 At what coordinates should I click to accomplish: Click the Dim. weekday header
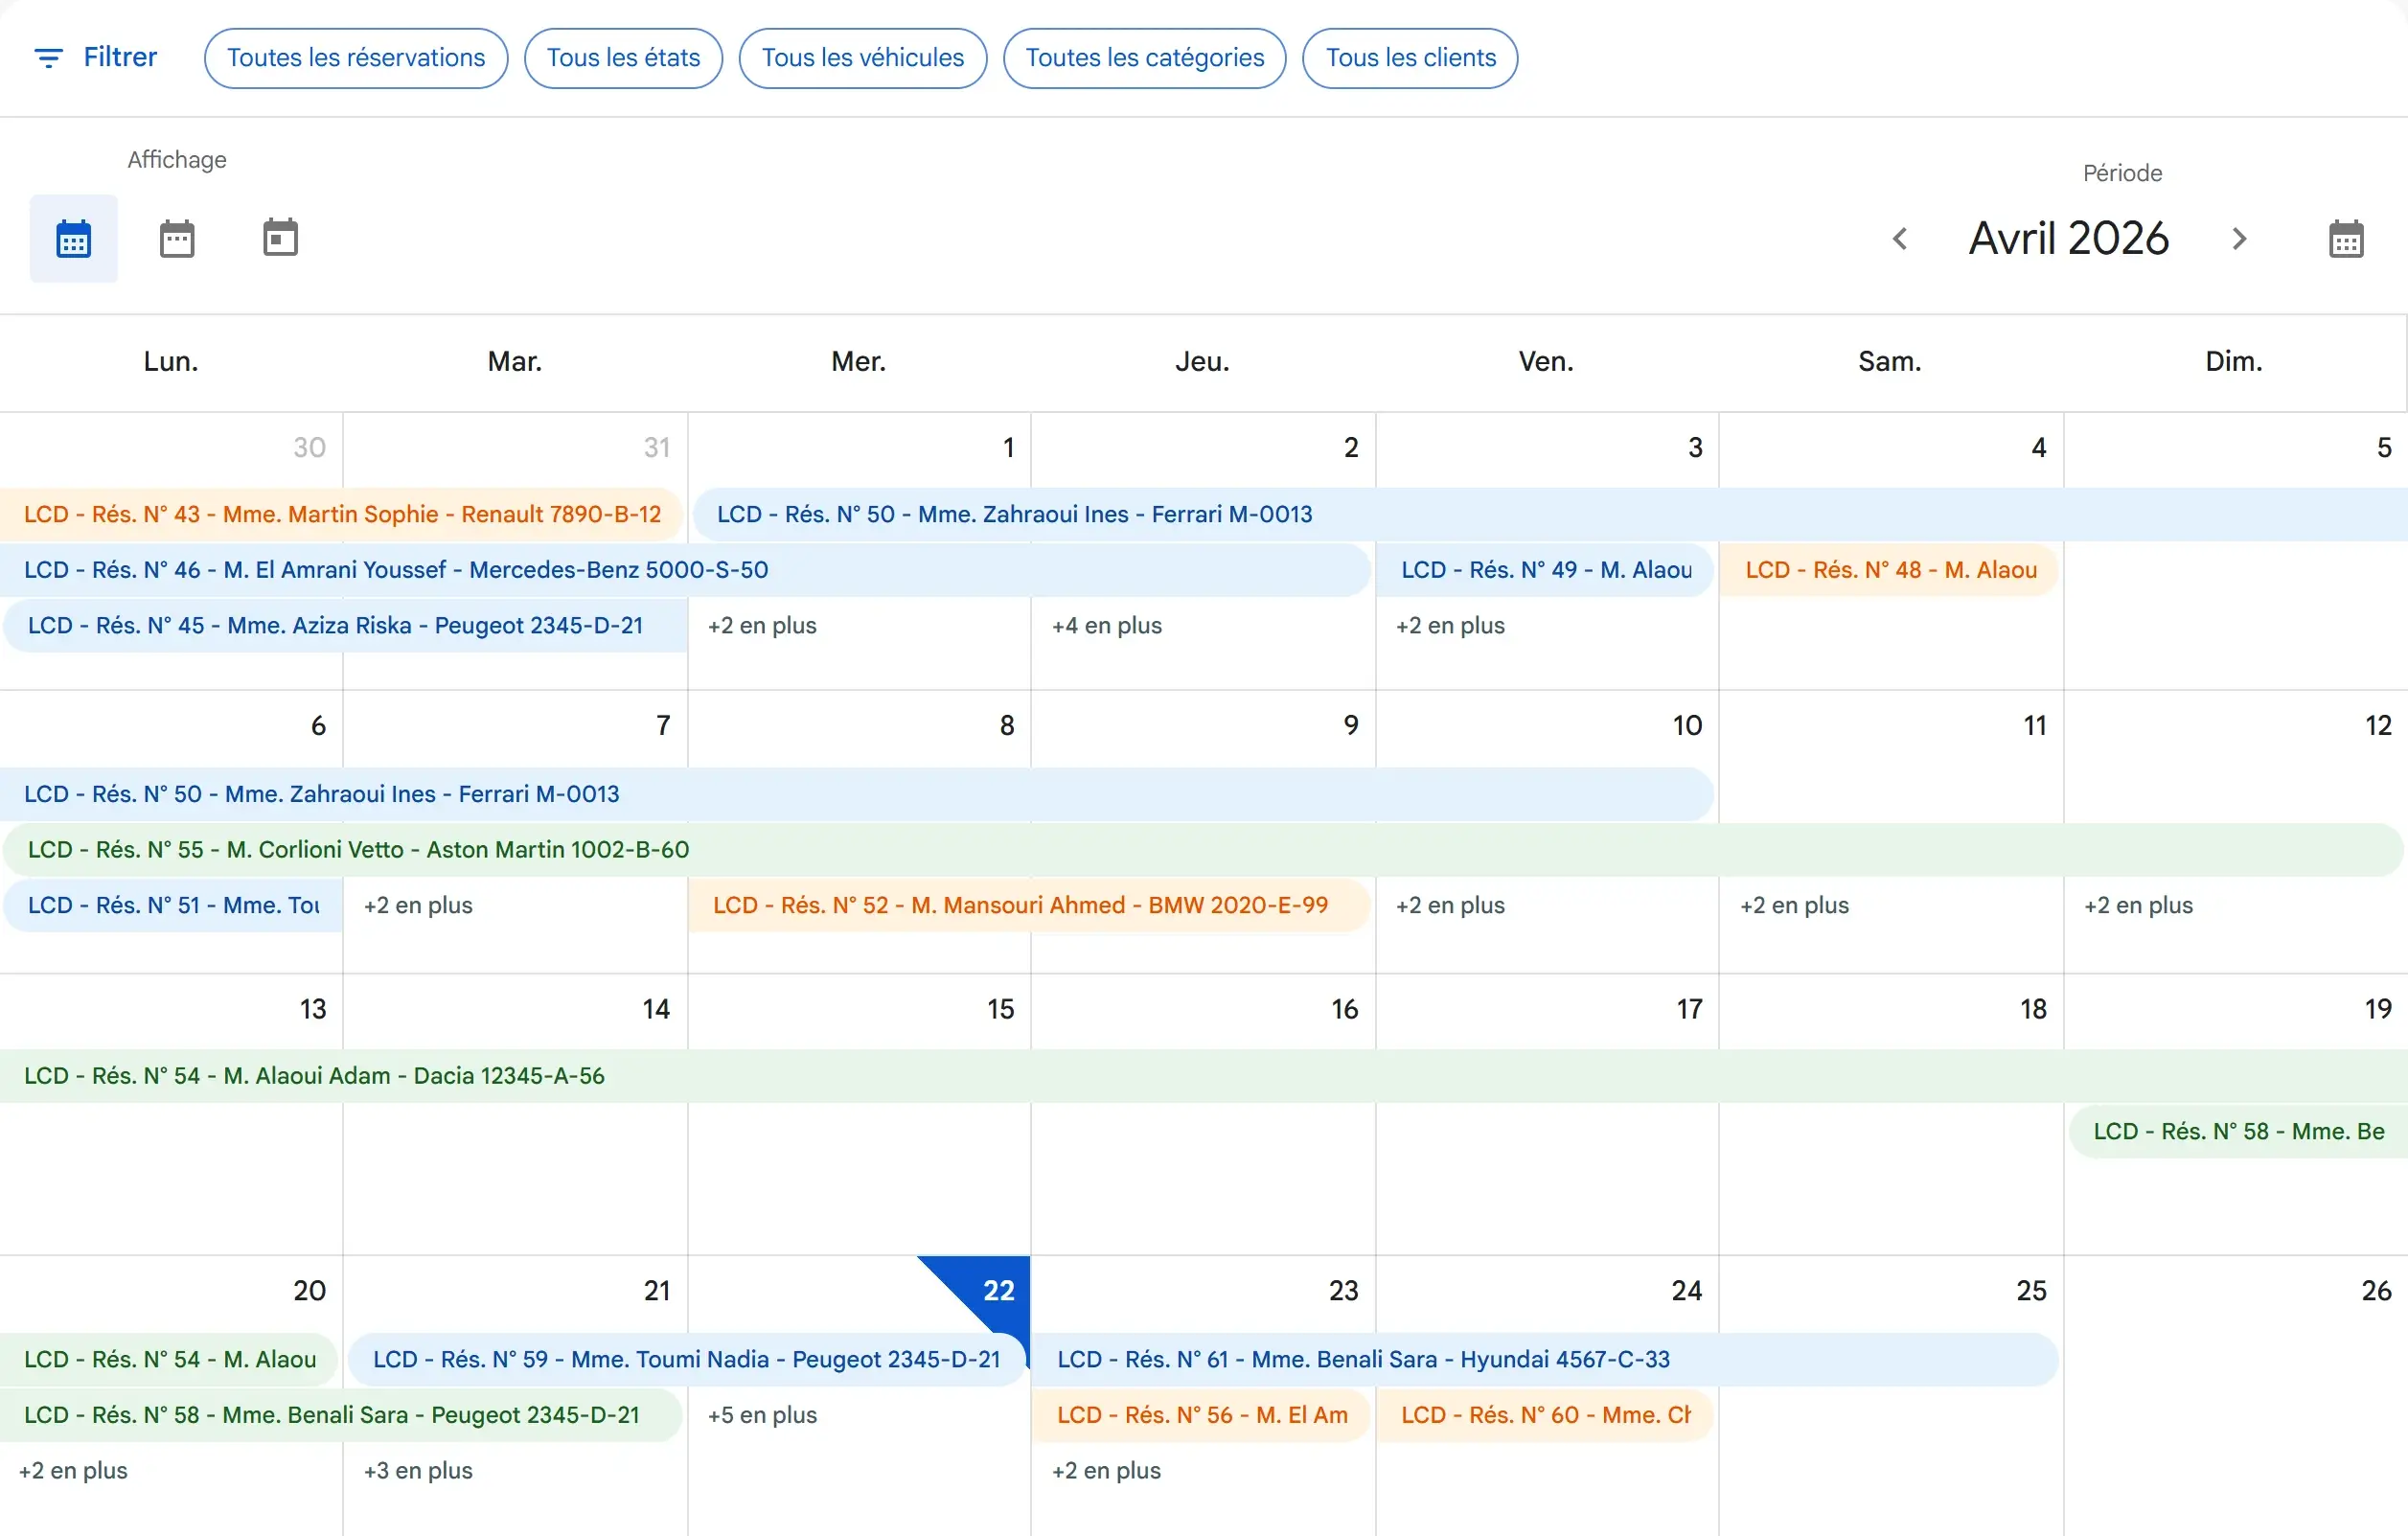[2233, 361]
